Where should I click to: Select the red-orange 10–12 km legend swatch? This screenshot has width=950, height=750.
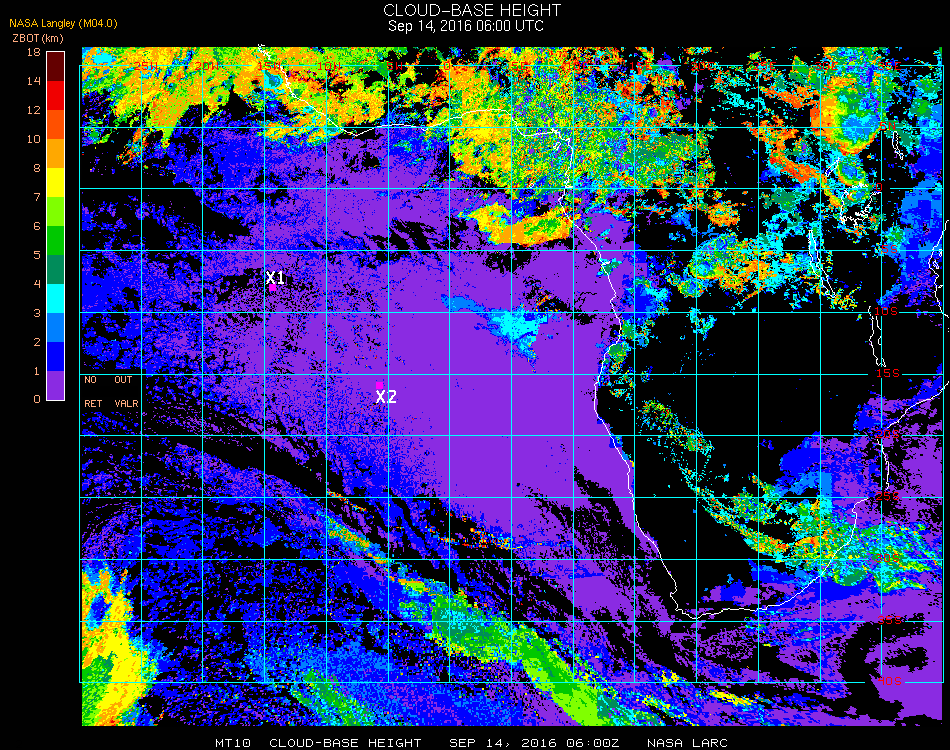click(x=55, y=124)
